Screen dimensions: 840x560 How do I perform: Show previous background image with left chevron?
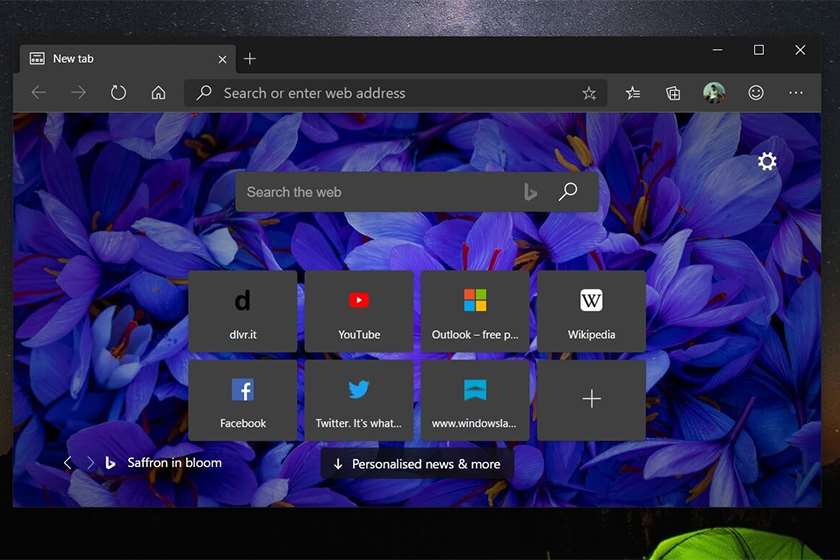[68, 463]
